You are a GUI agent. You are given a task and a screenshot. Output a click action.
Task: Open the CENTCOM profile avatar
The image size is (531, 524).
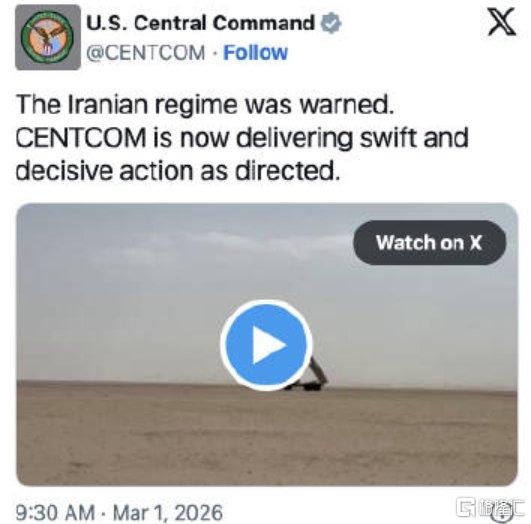pyautogui.click(x=48, y=37)
